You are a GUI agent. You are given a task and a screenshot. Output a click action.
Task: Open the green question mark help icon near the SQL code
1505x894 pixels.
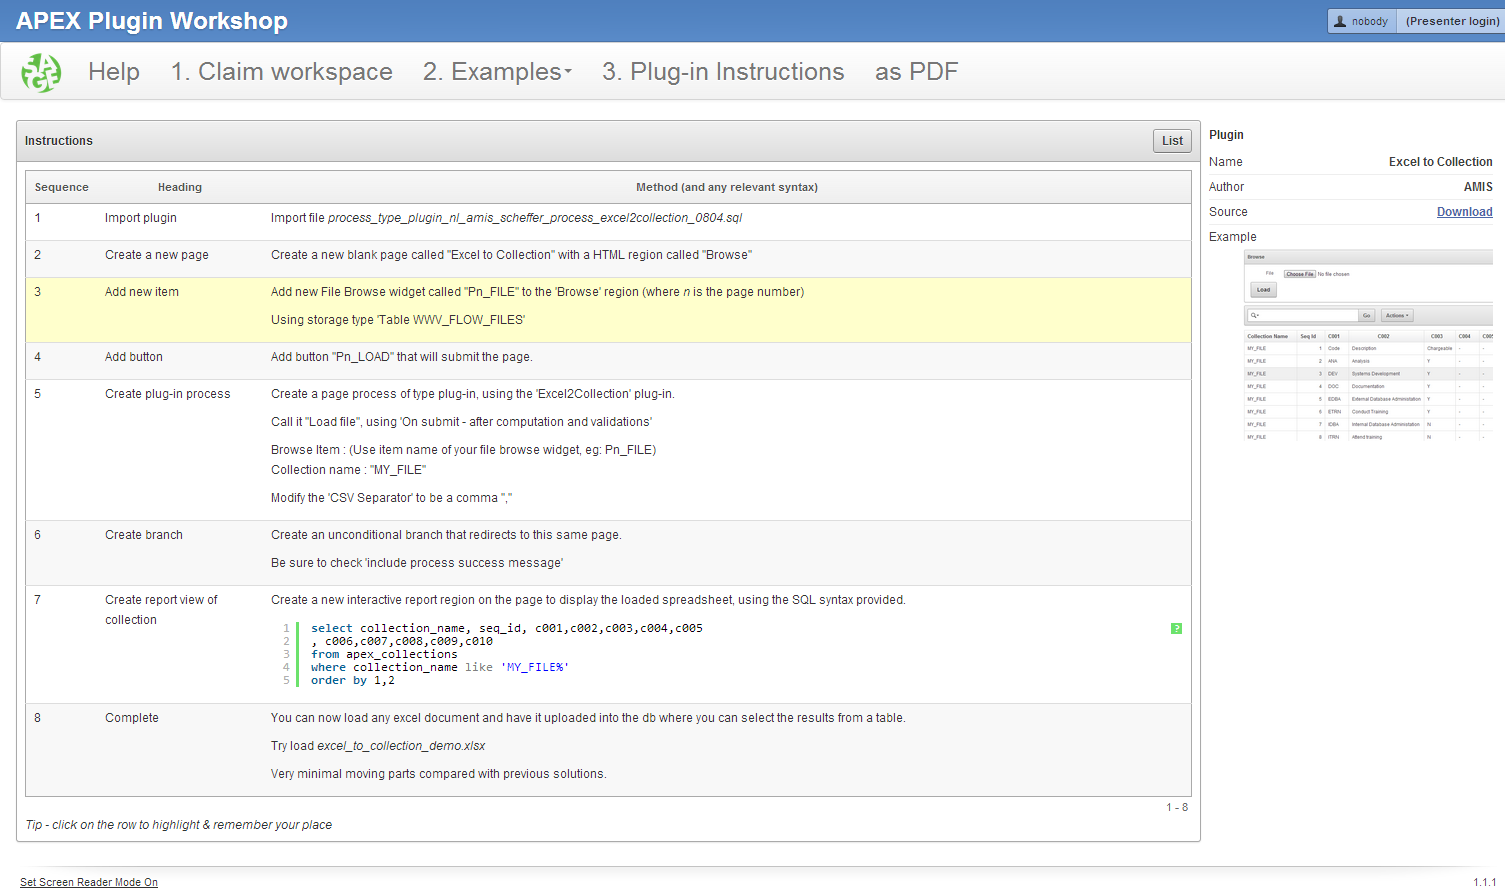(x=1176, y=629)
